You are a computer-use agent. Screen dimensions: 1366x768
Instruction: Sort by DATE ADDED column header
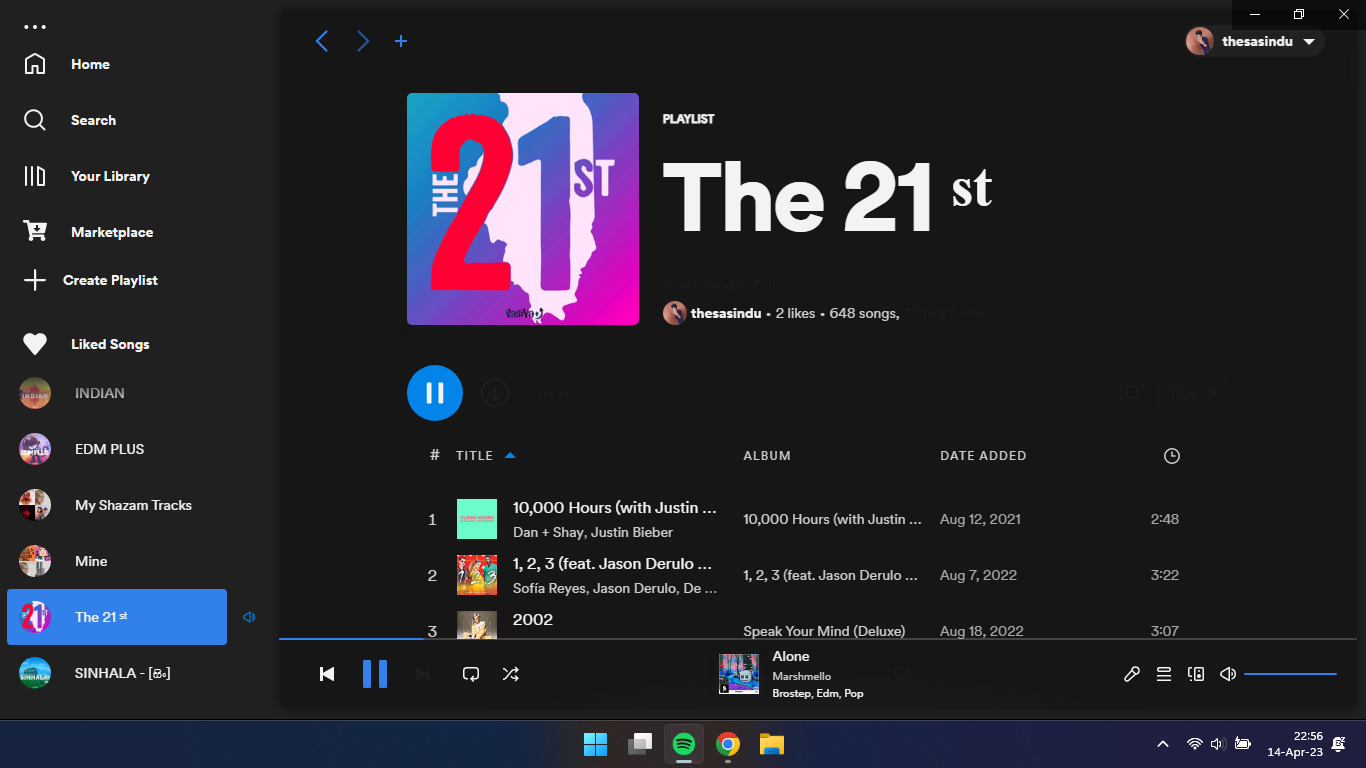pyautogui.click(x=983, y=455)
